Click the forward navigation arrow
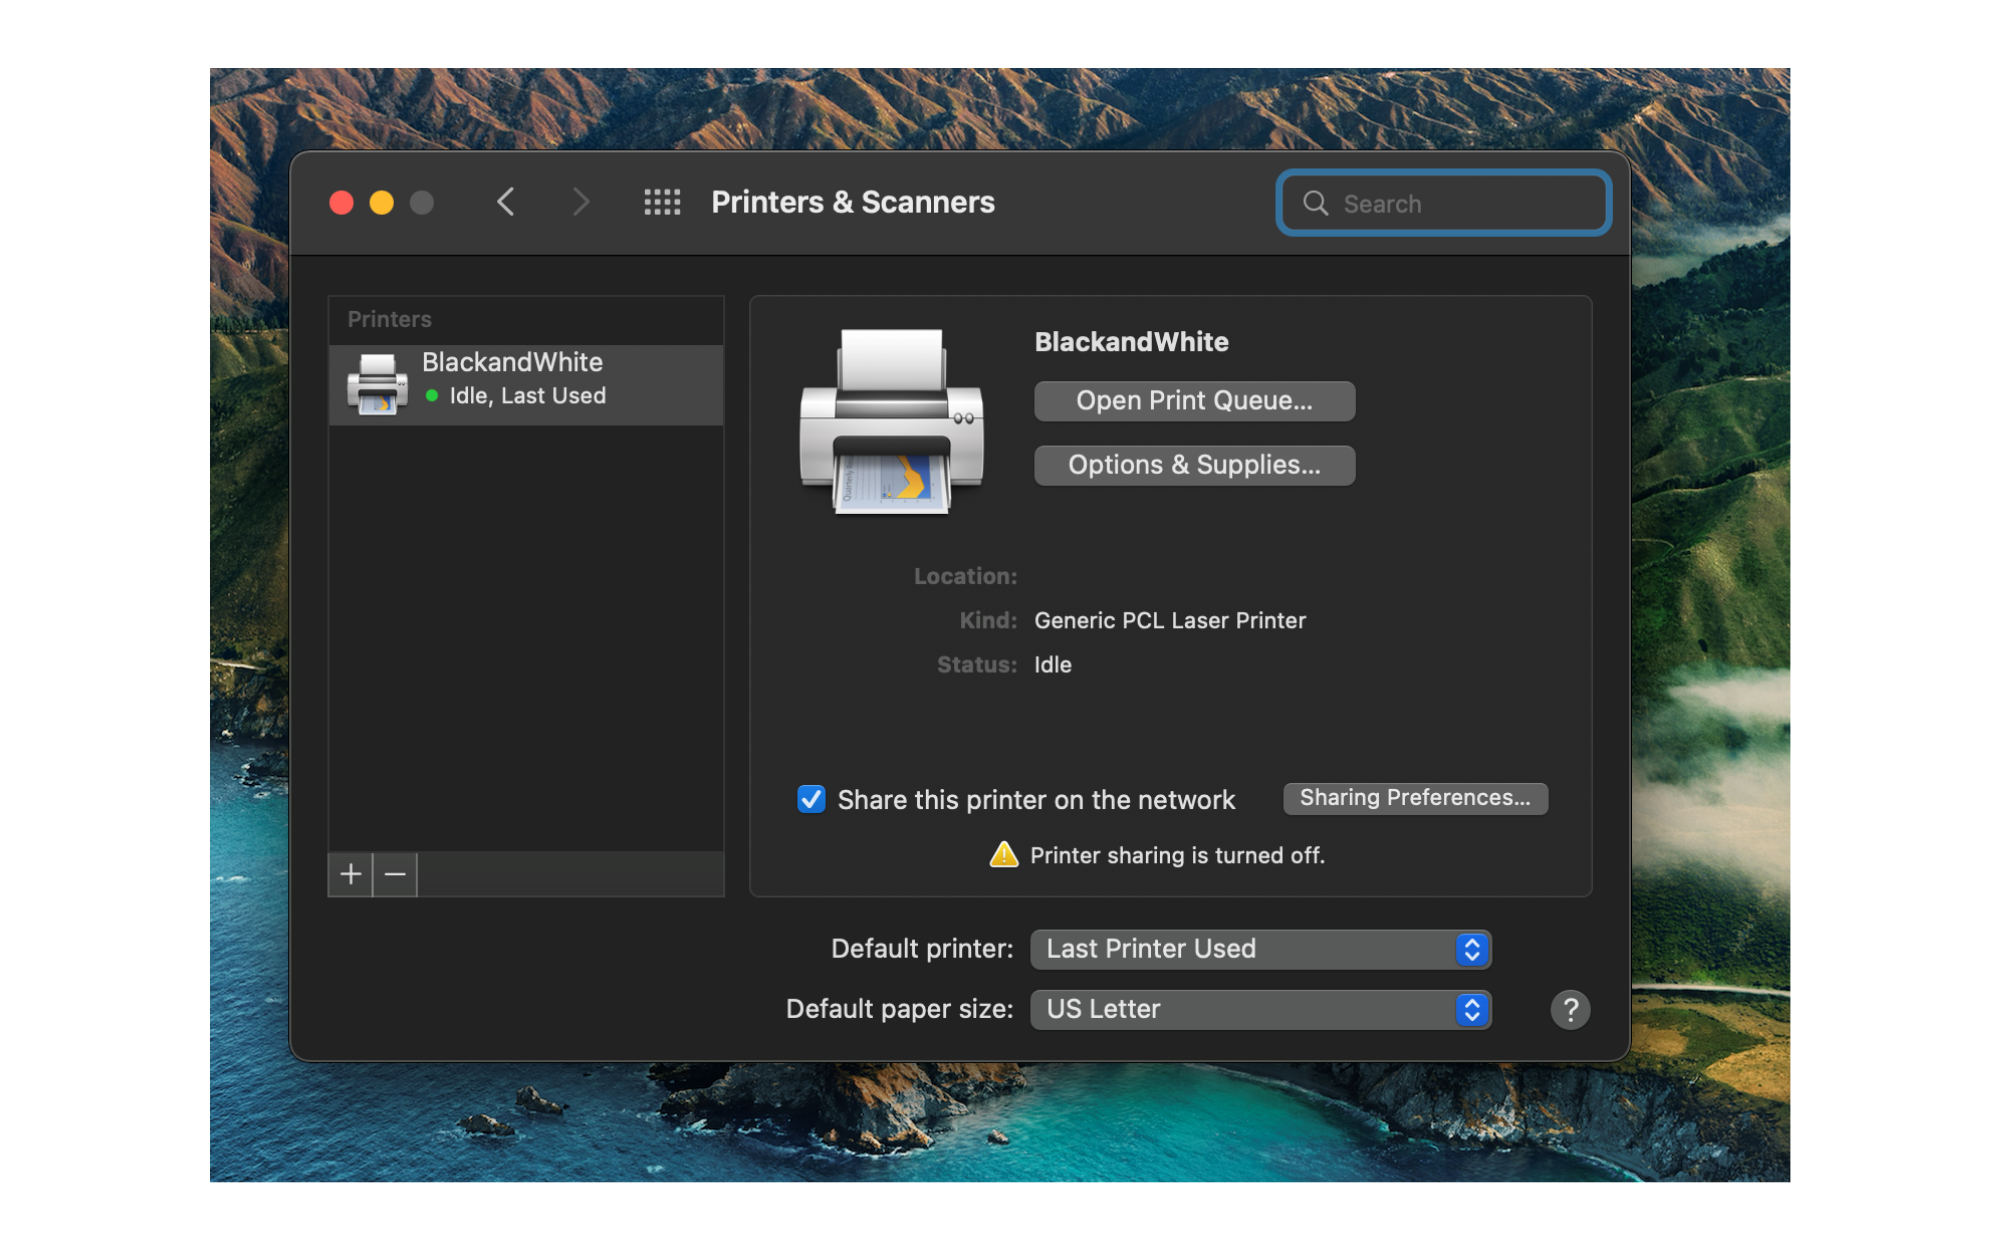The image size is (2000, 1250). coord(581,202)
